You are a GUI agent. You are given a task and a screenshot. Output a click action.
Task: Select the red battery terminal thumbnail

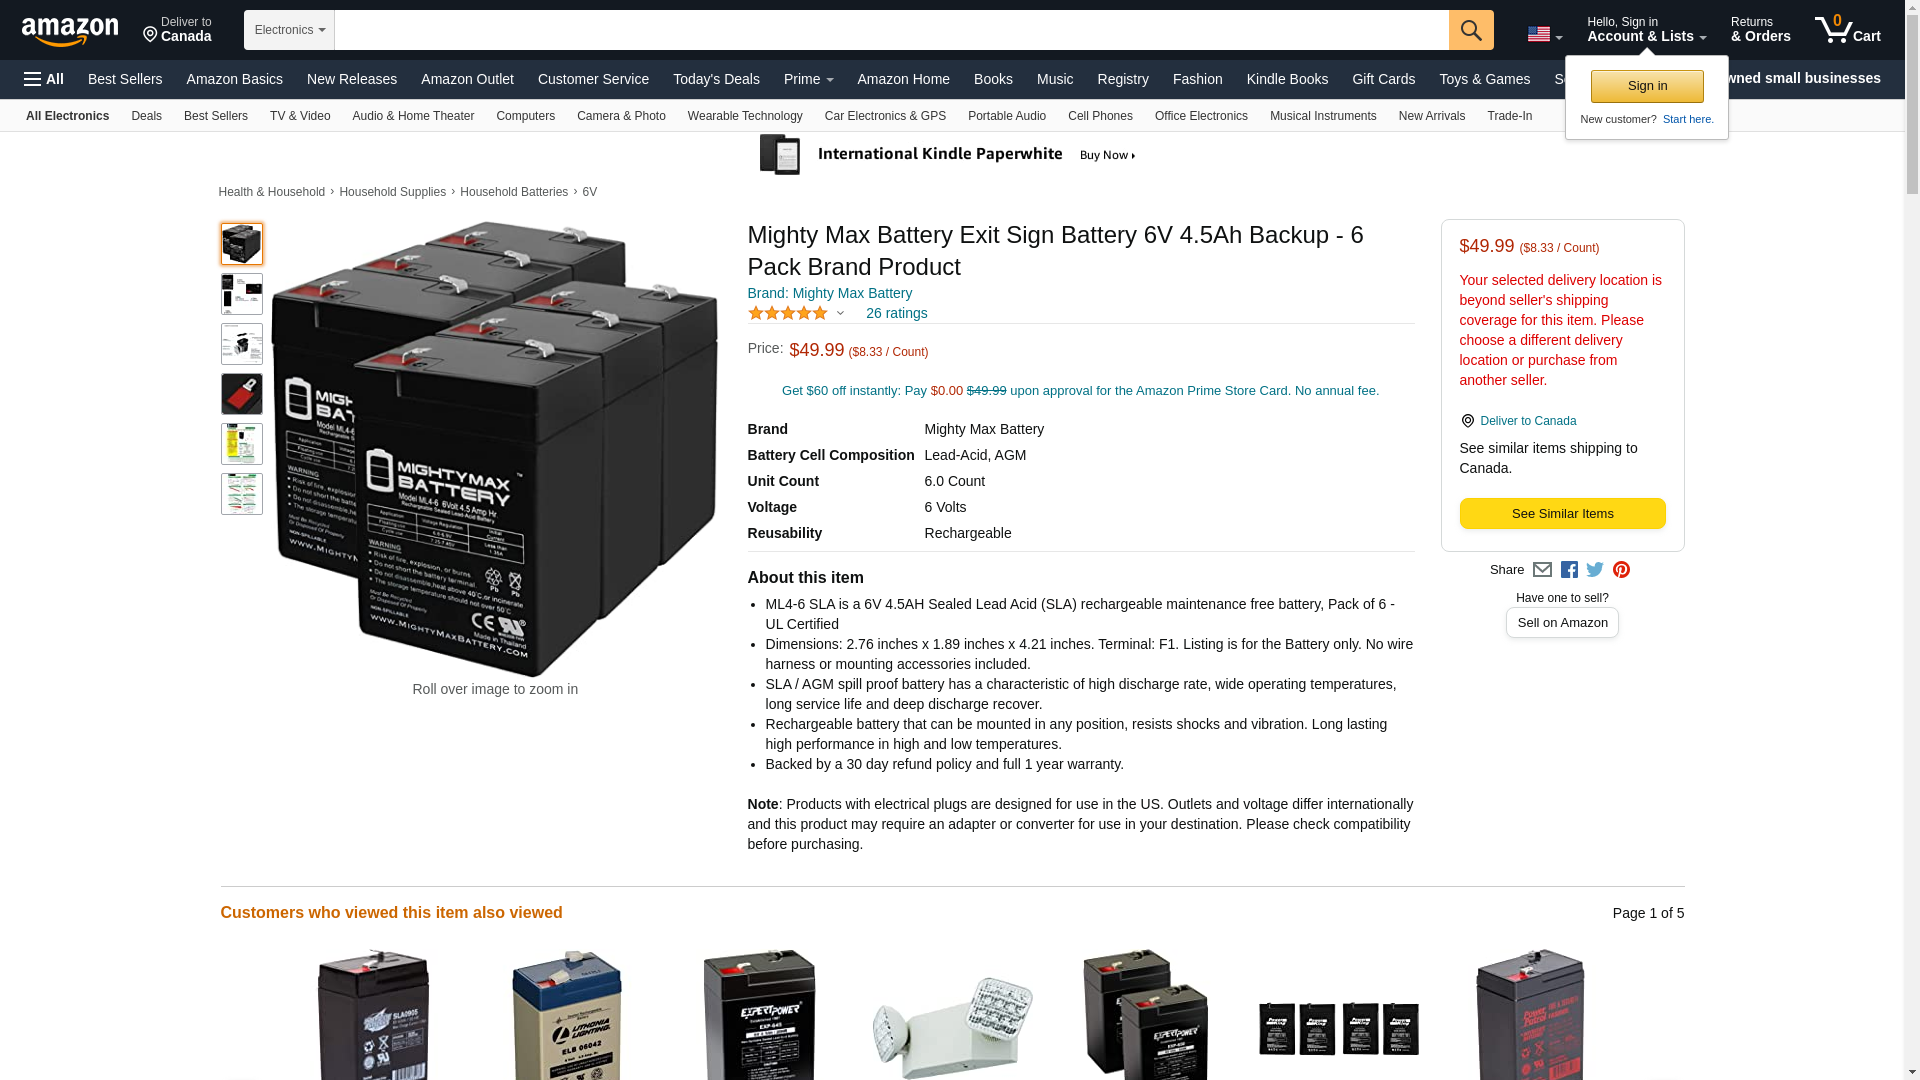click(x=242, y=394)
